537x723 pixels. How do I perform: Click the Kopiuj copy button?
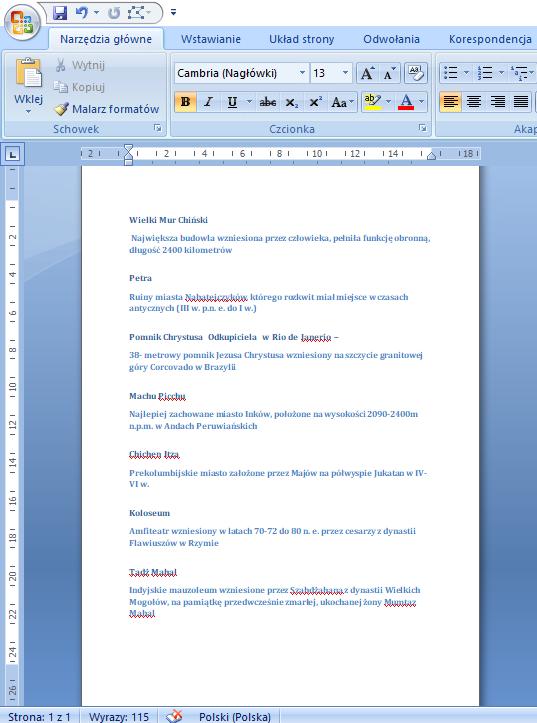(79, 87)
